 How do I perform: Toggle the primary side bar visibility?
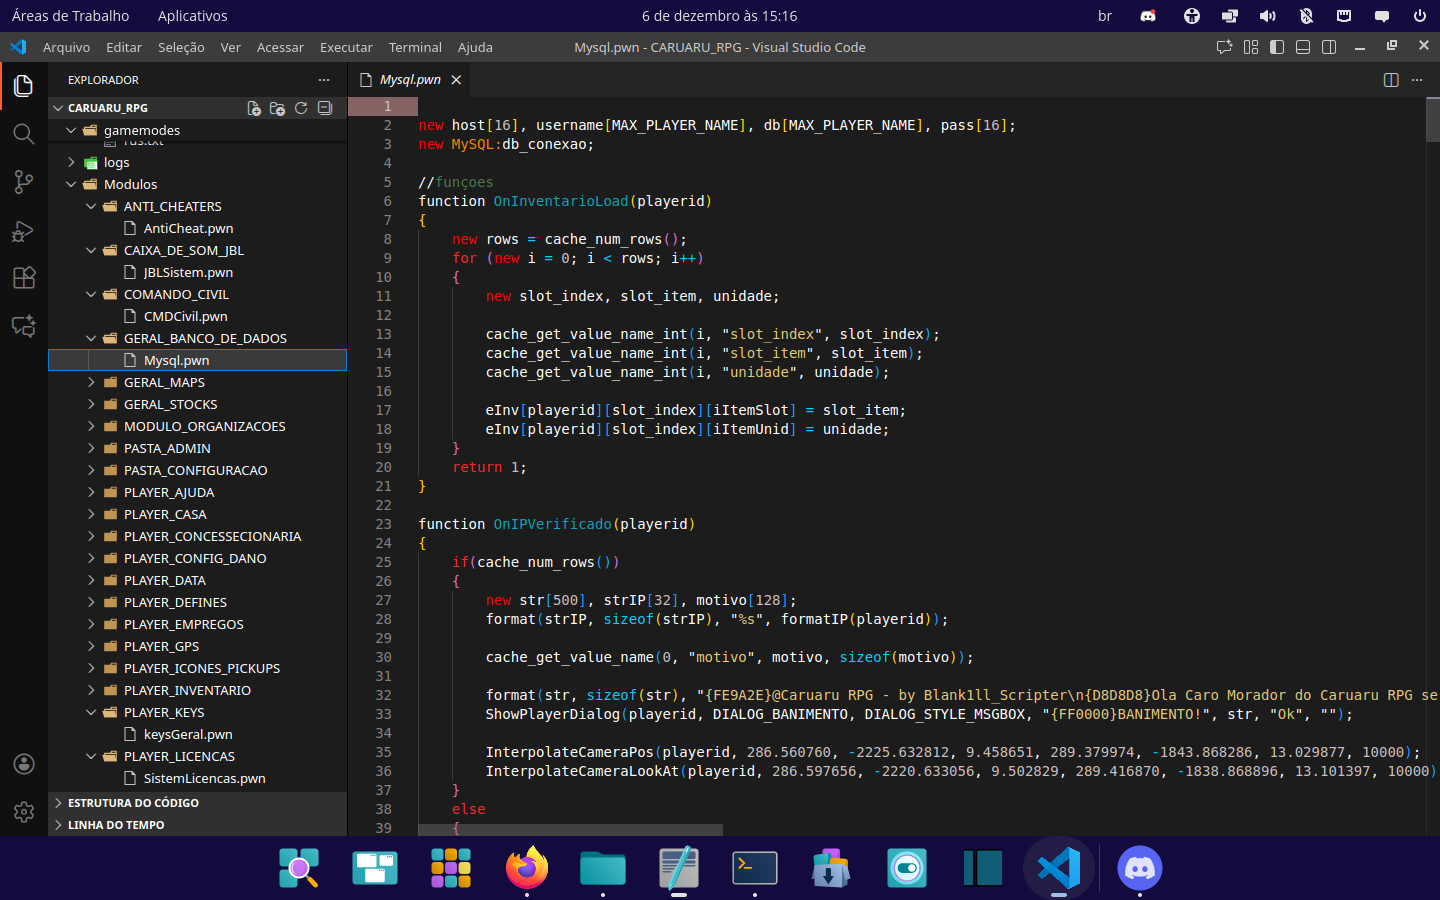pyautogui.click(x=1277, y=47)
